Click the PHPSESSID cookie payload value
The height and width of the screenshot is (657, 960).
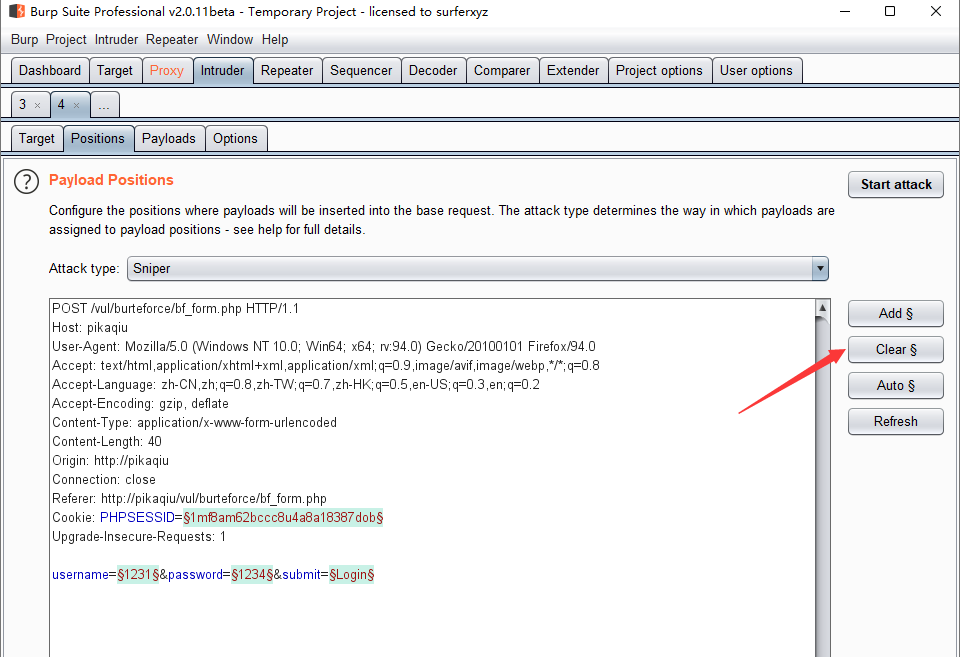(x=283, y=518)
